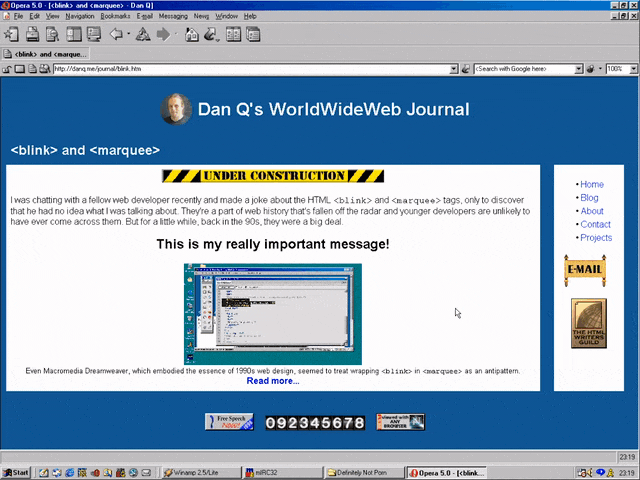The image size is (640, 480).
Task: Open the Navigation menu
Action: tap(79, 16)
